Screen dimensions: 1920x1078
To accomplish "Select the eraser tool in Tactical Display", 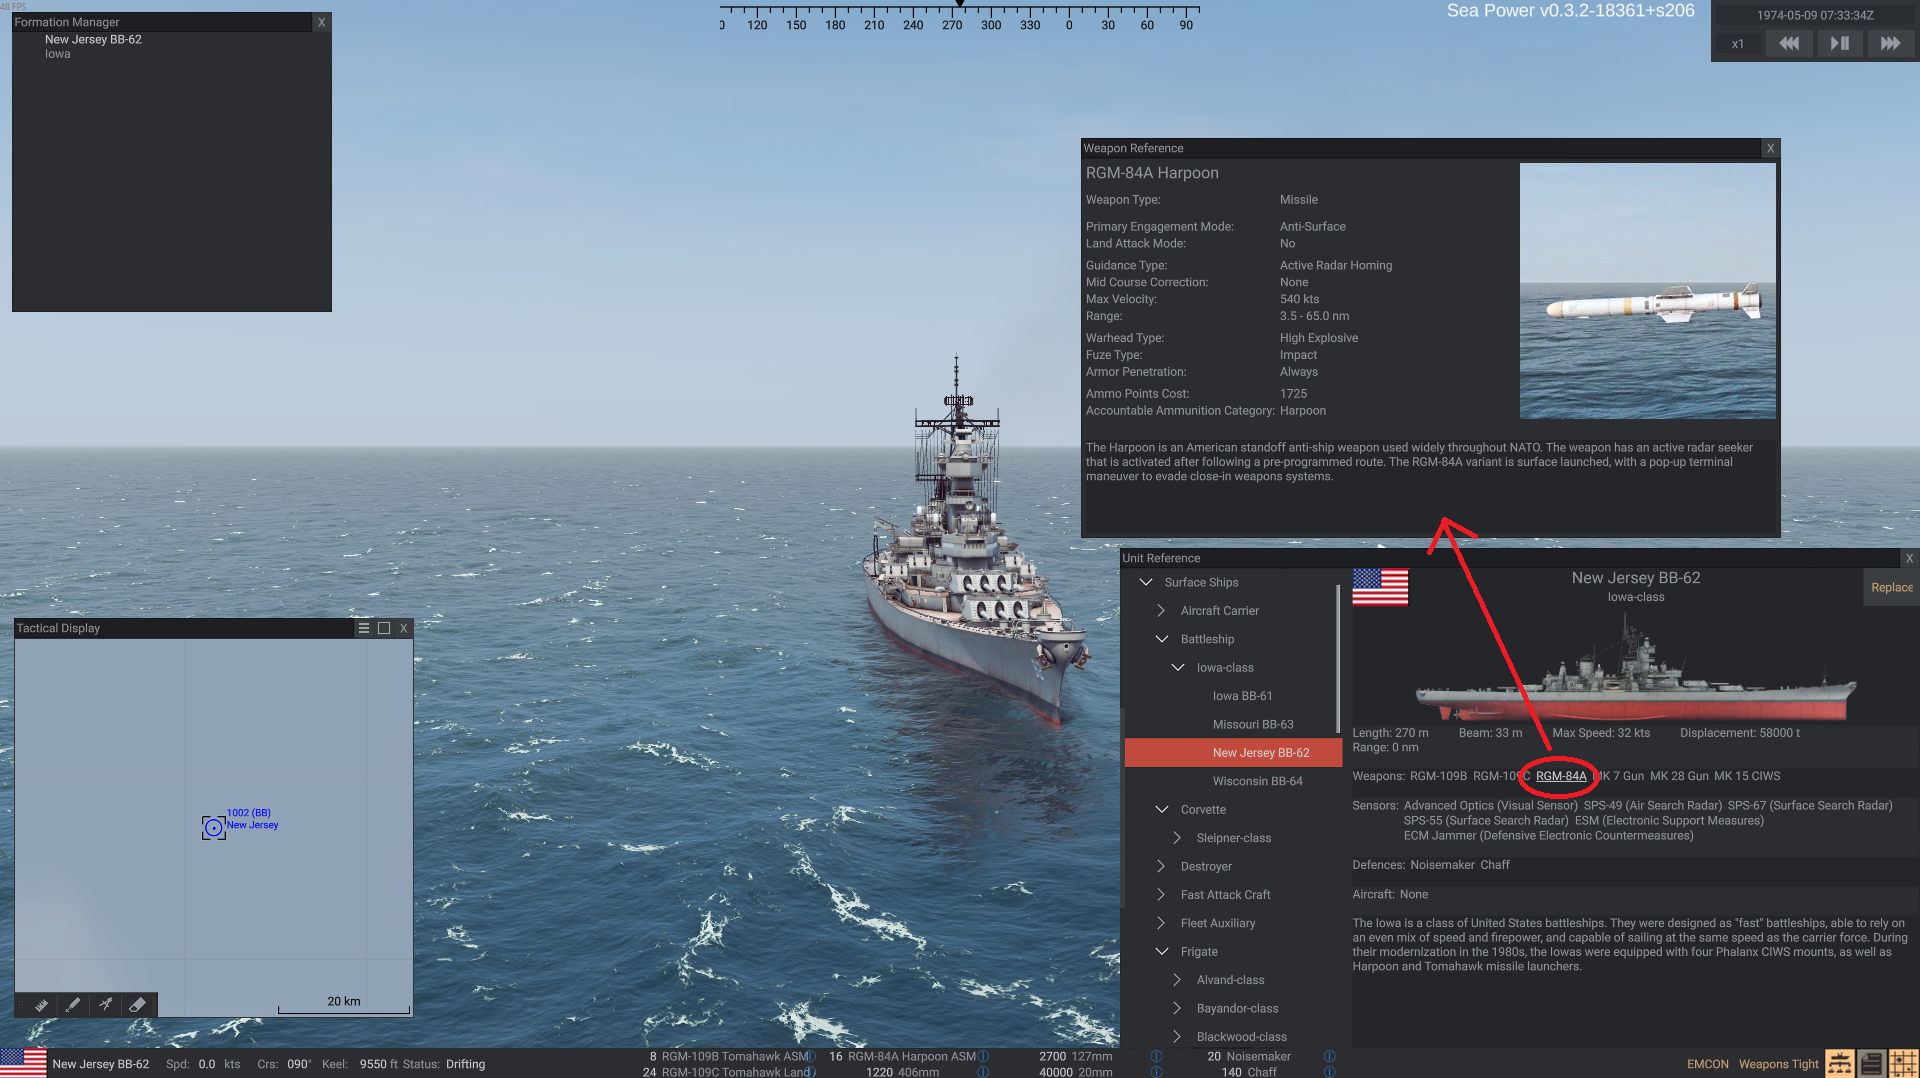I will pyautogui.click(x=138, y=1004).
